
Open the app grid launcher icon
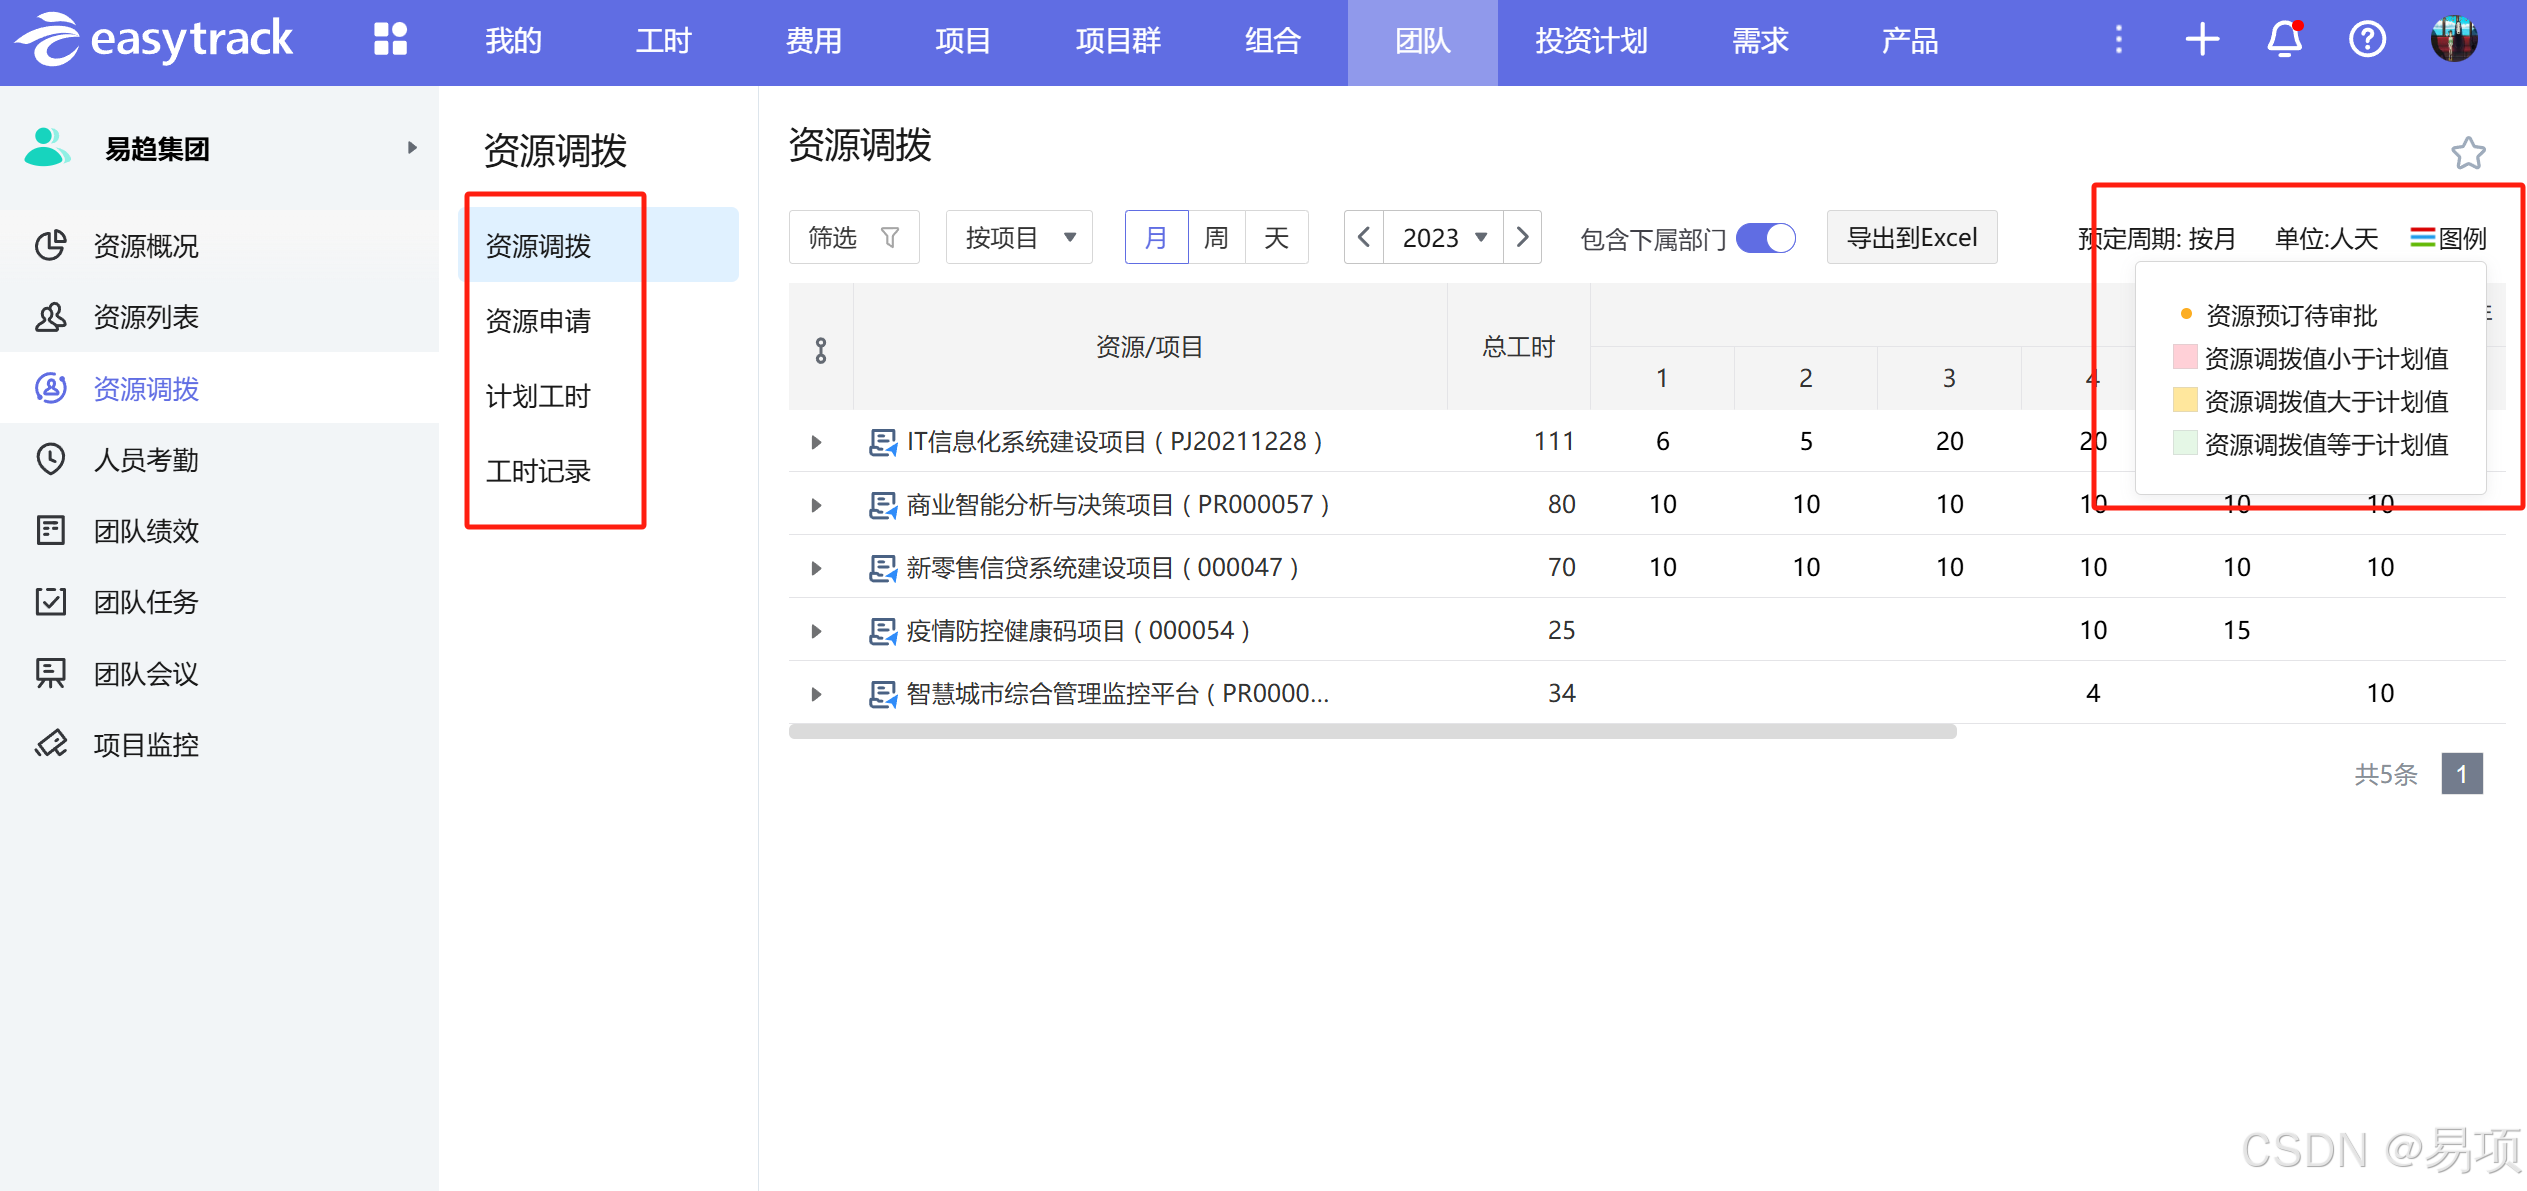(390, 40)
